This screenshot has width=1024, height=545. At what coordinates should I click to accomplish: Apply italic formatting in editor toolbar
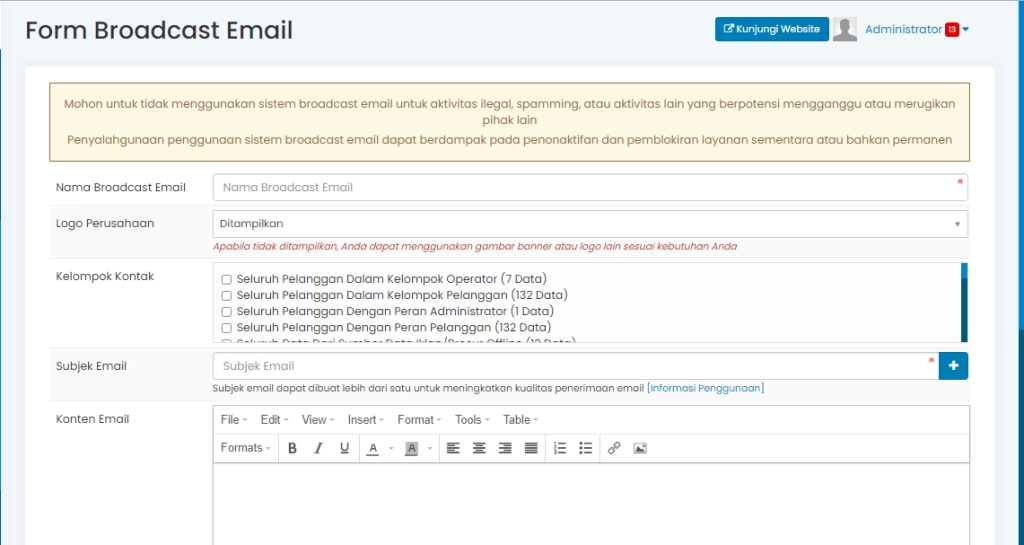pos(318,448)
